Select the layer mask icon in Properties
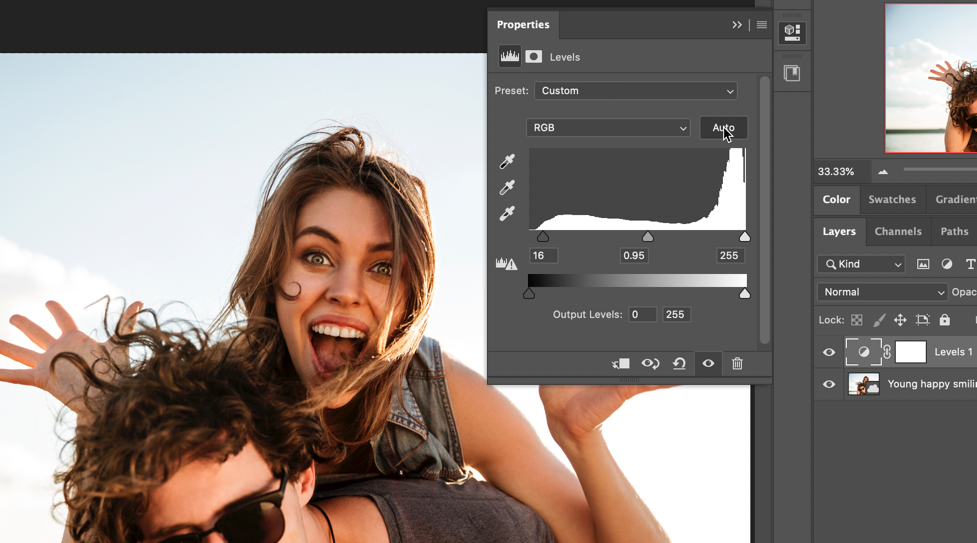 (x=534, y=57)
